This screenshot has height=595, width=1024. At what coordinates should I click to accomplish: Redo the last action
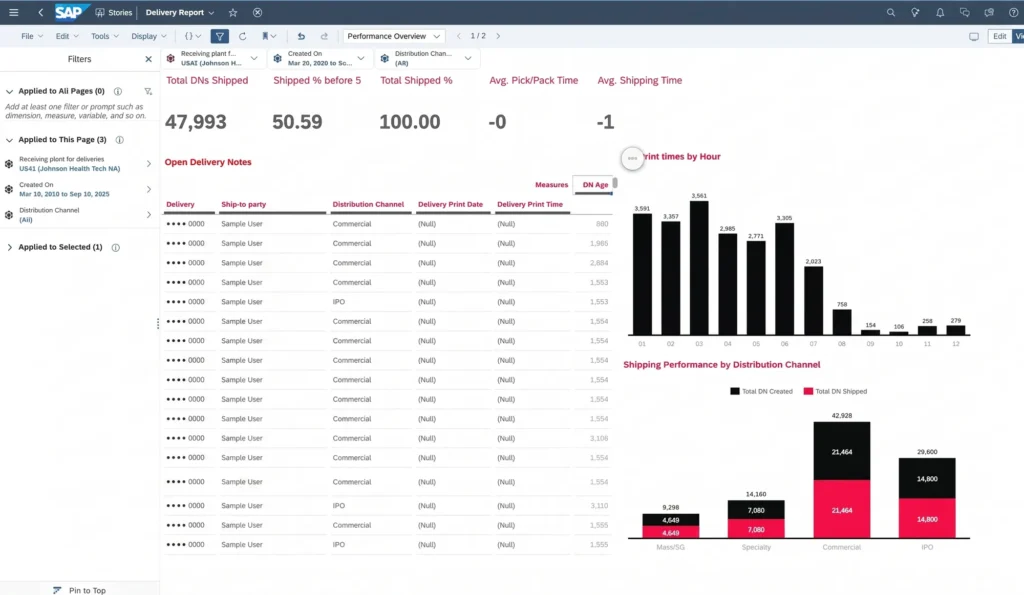pyautogui.click(x=324, y=37)
